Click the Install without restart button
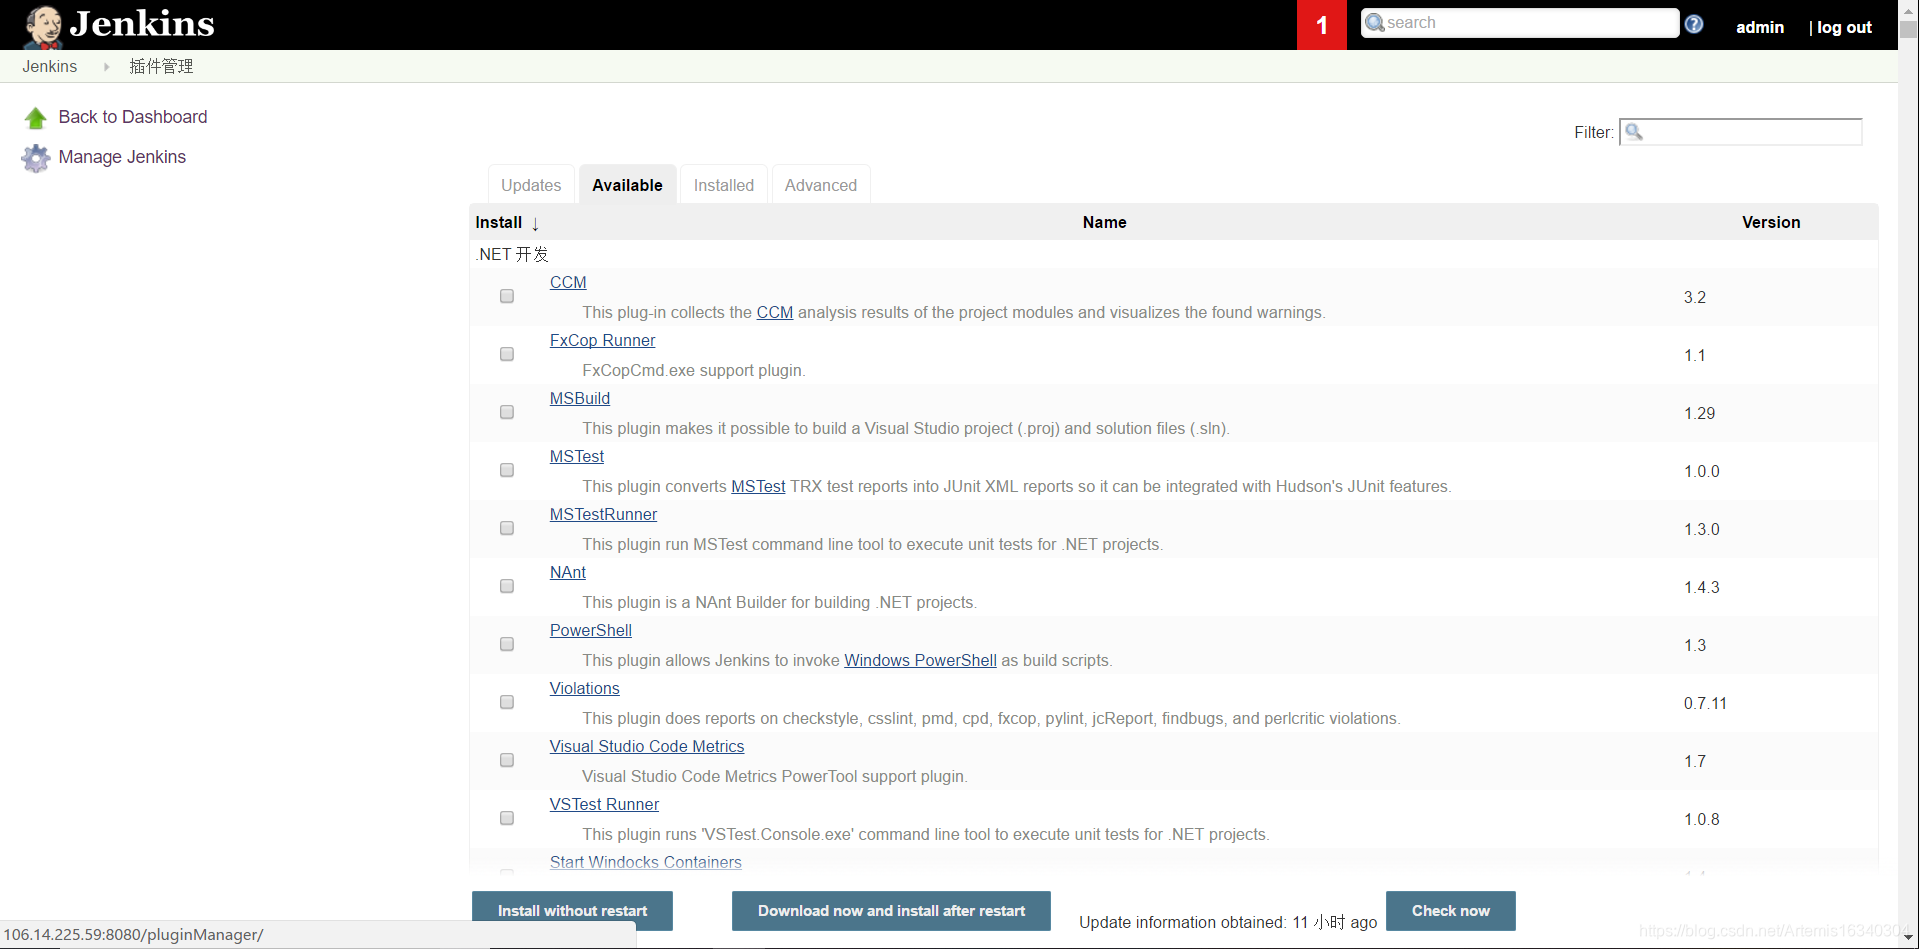Viewport: 1919px width, 949px height. (x=572, y=911)
